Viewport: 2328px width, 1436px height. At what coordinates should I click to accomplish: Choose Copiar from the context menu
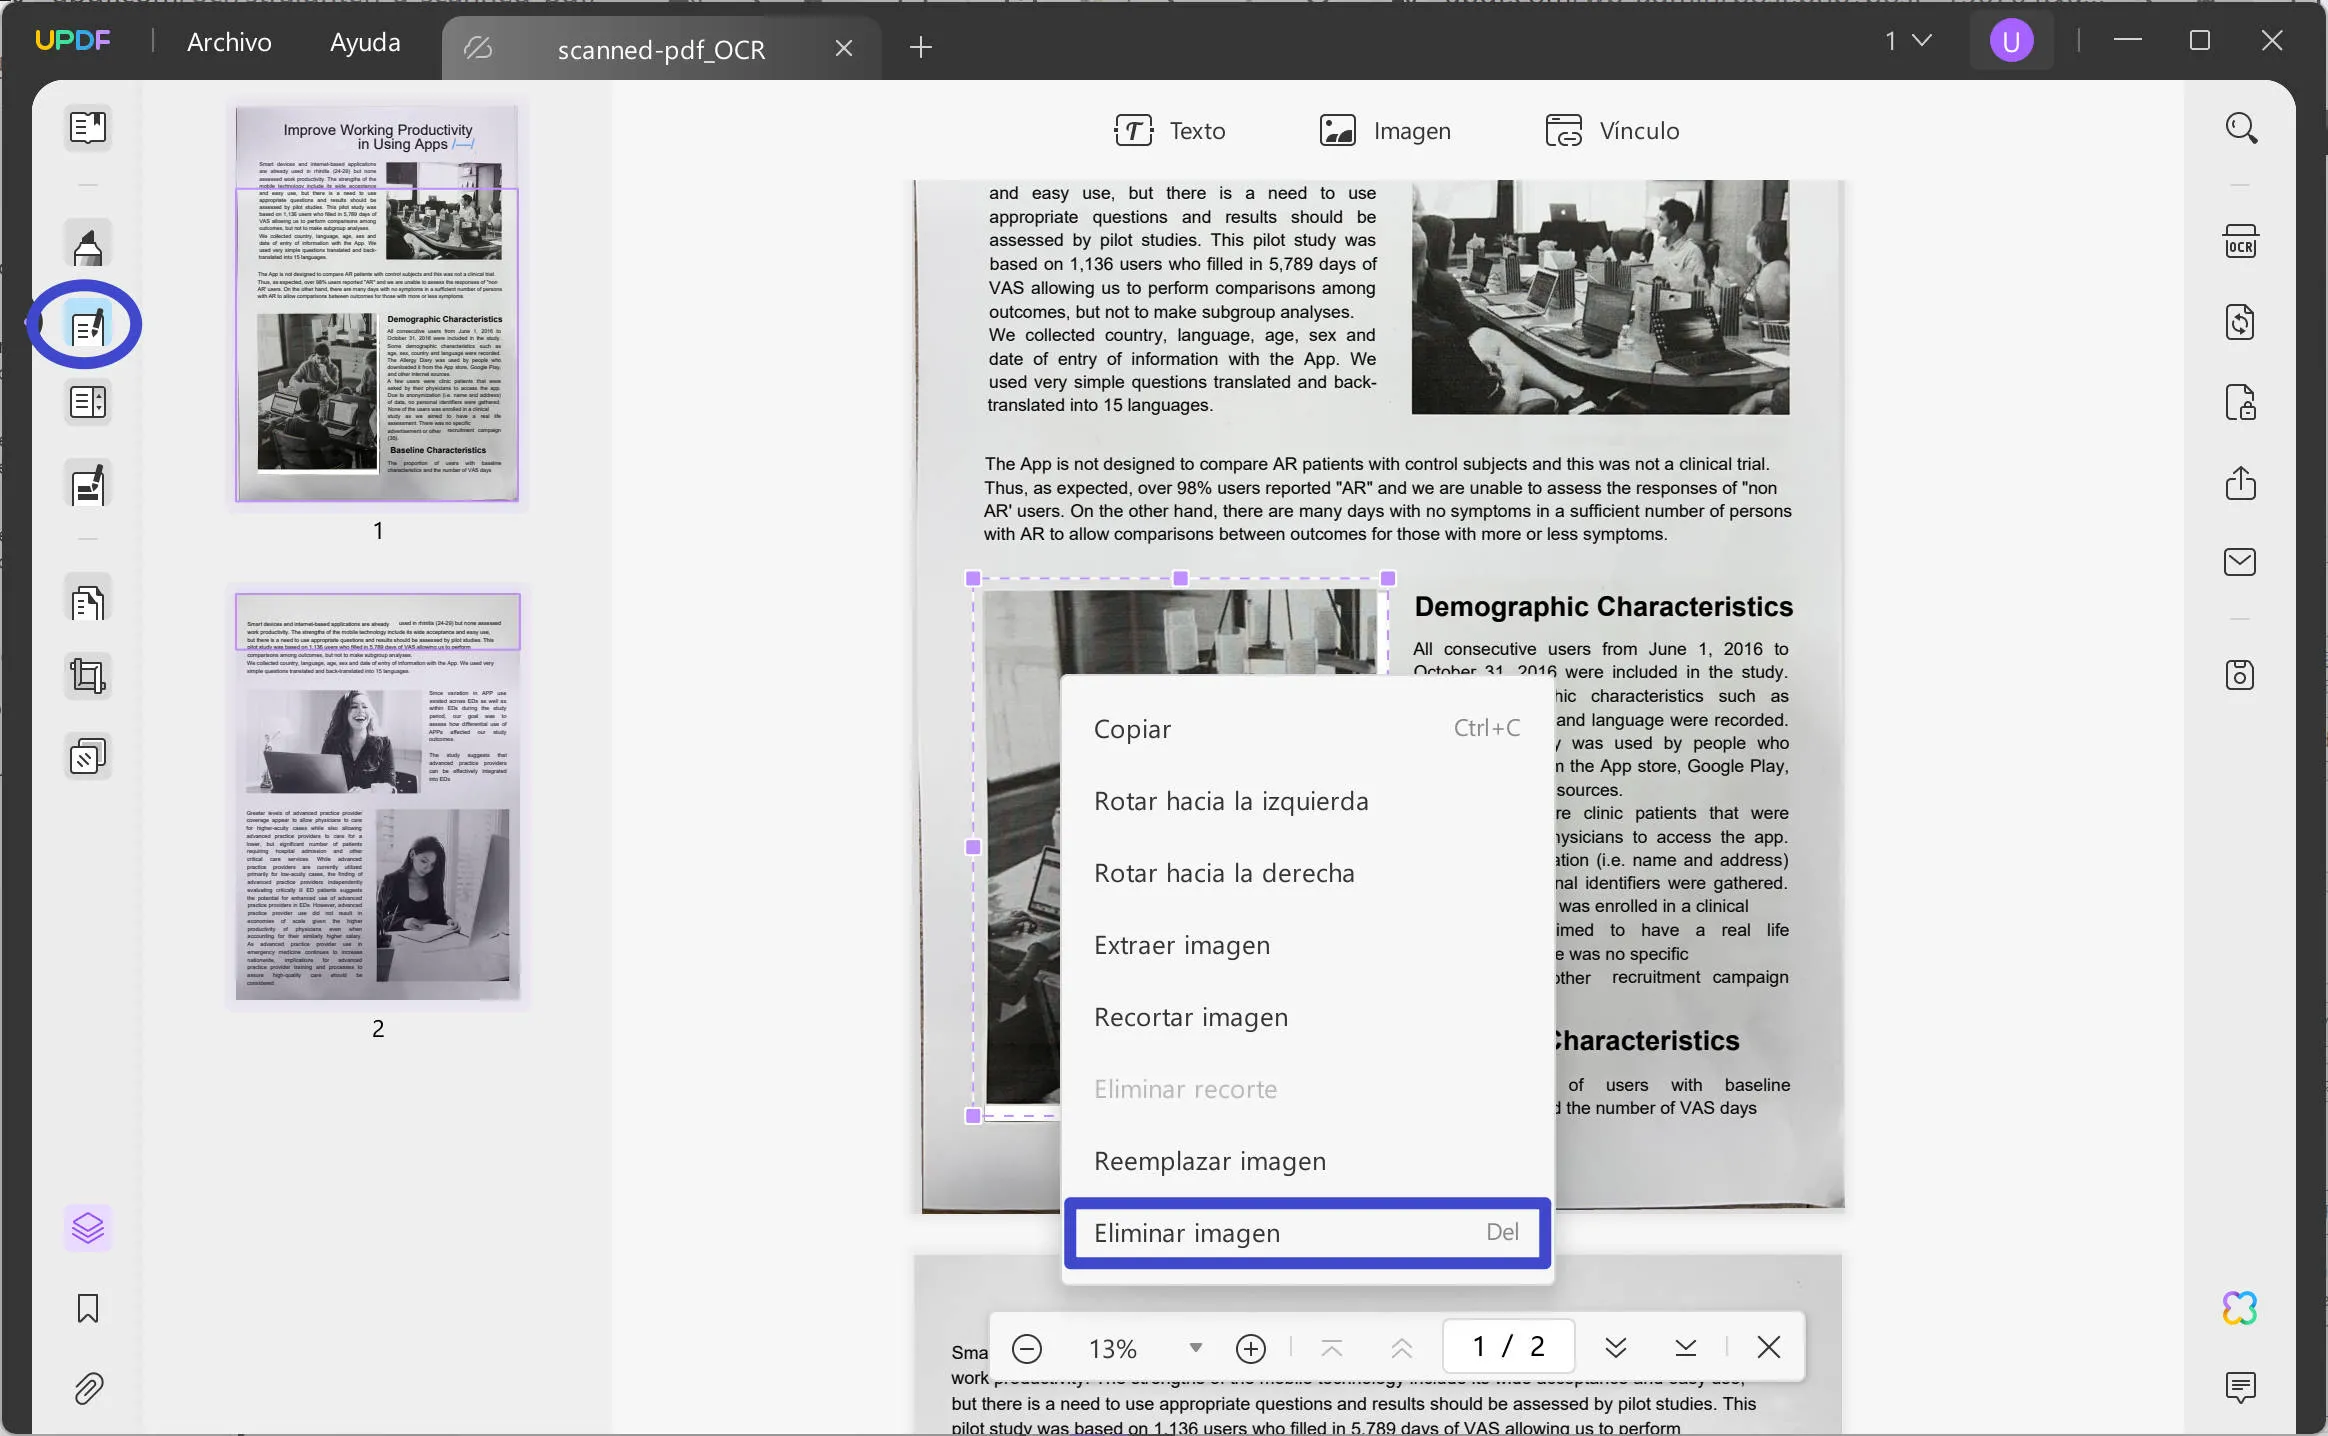coord(1307,729)
